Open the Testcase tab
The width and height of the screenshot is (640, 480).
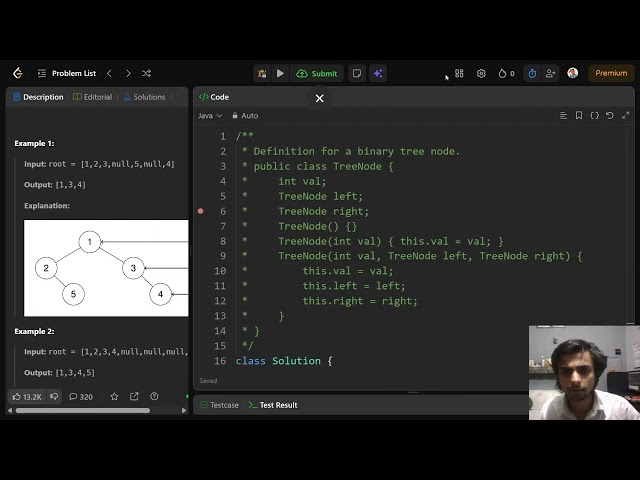(220, 405)
